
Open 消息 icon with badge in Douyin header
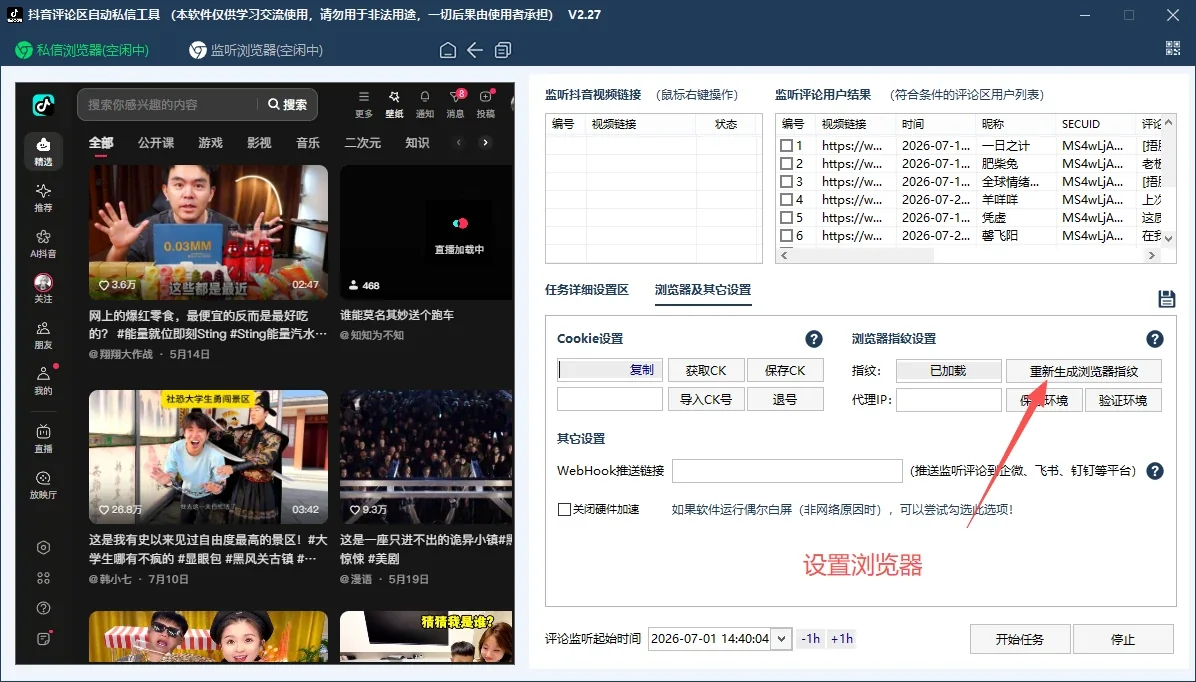point(455,104)
